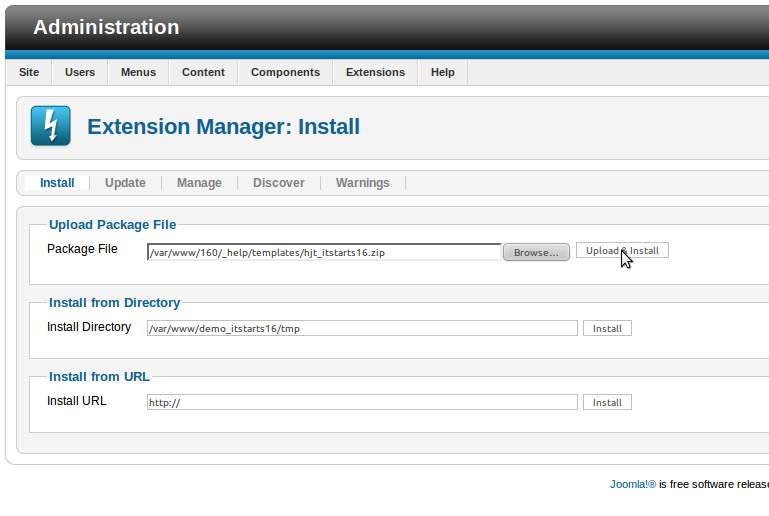The image size is (769, 516).
Task: Click the Extension Manager lightning bolt icon
Action: 50,126
